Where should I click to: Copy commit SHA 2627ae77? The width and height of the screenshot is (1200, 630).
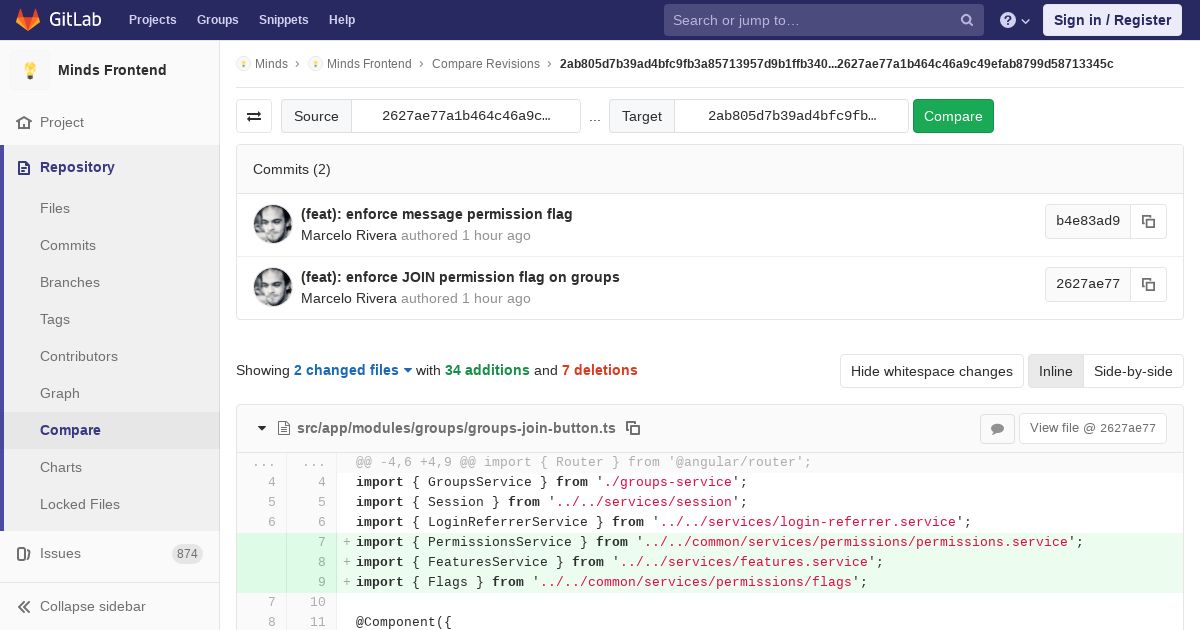click(x=1148, y=284)
